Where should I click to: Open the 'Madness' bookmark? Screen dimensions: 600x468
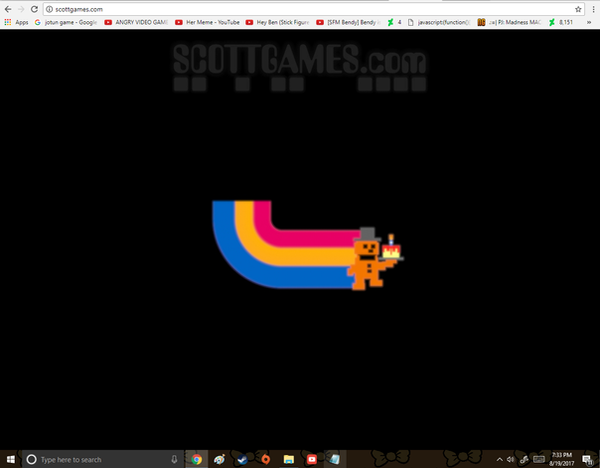(x=509, y=22)
